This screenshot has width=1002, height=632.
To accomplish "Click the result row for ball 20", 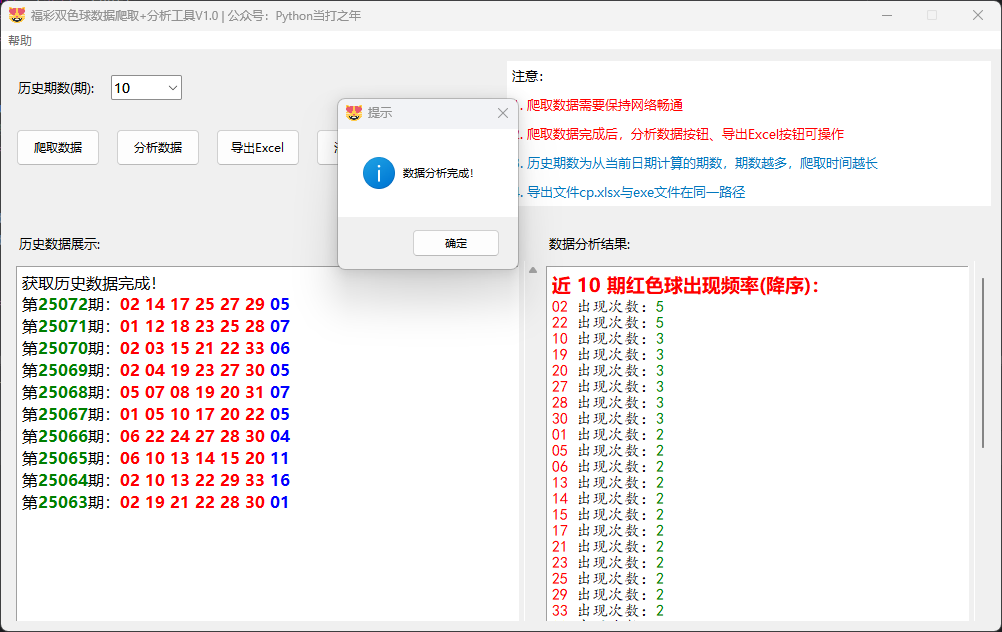I will [608, 371].
